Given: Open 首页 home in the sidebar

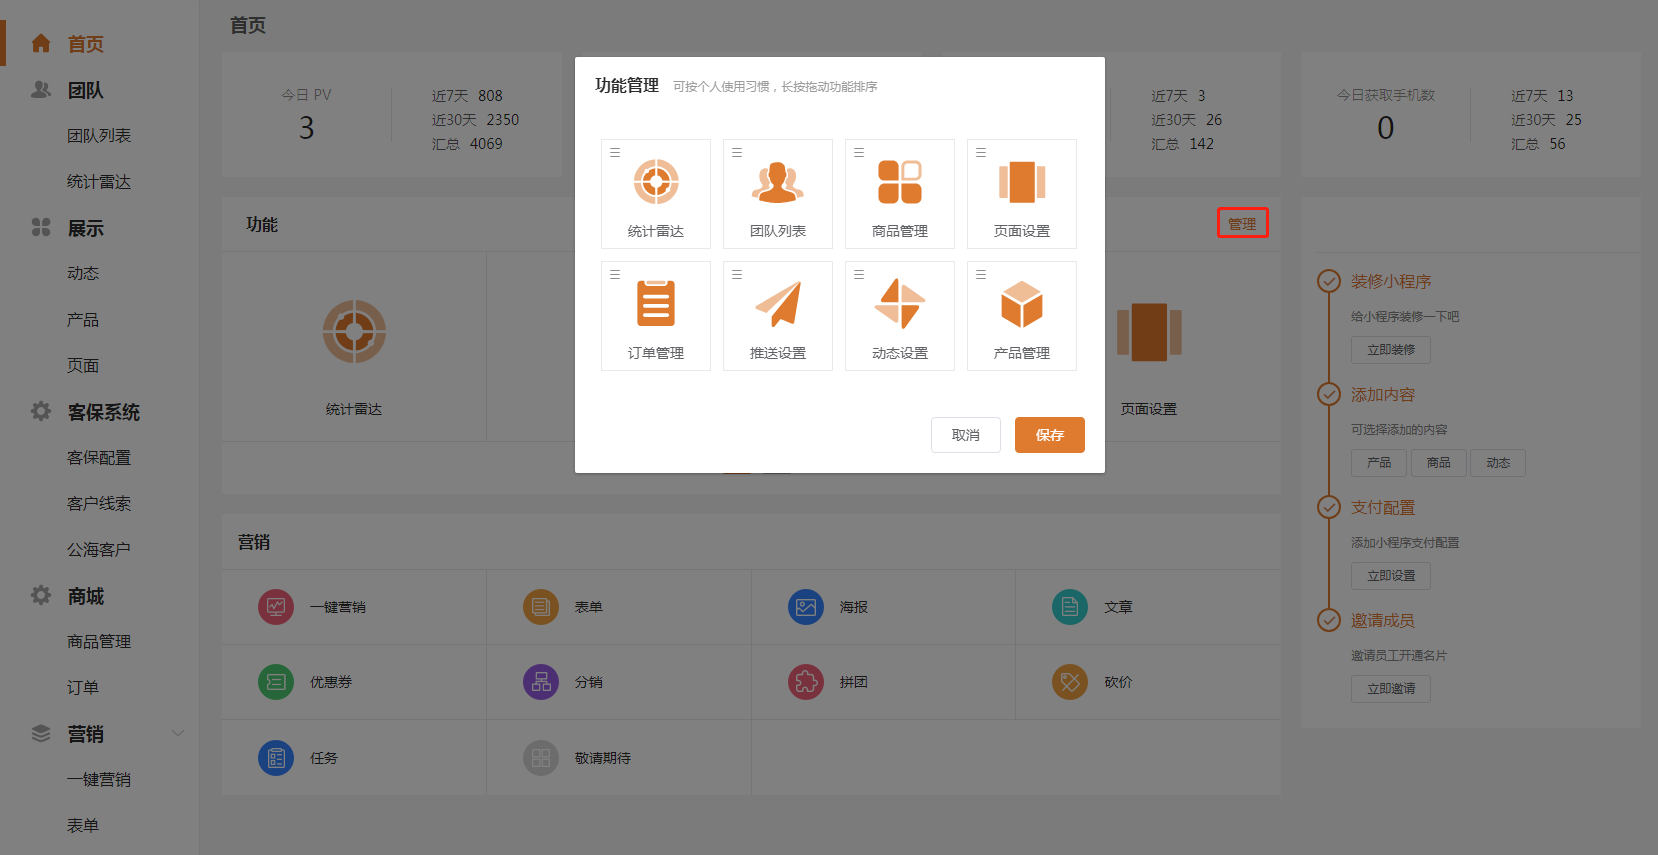Looking at the screenshot, I should (x=85, y=44).
